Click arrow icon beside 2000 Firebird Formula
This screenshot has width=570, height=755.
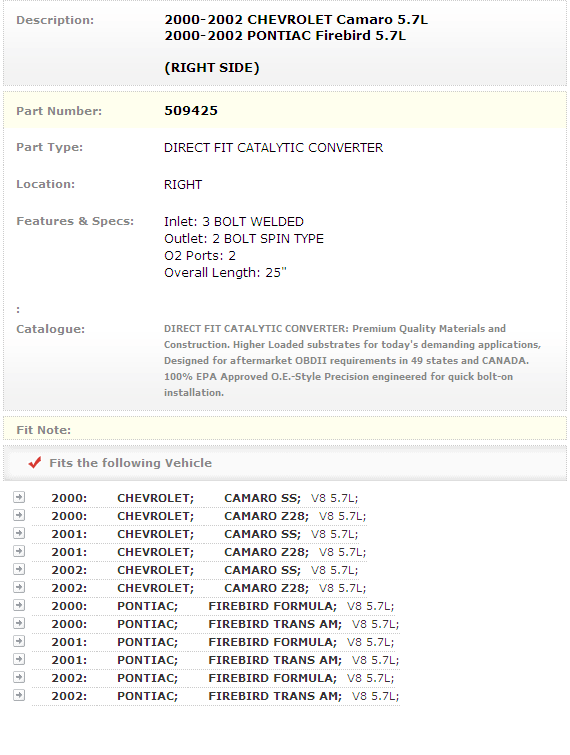(x=19, y=605)
